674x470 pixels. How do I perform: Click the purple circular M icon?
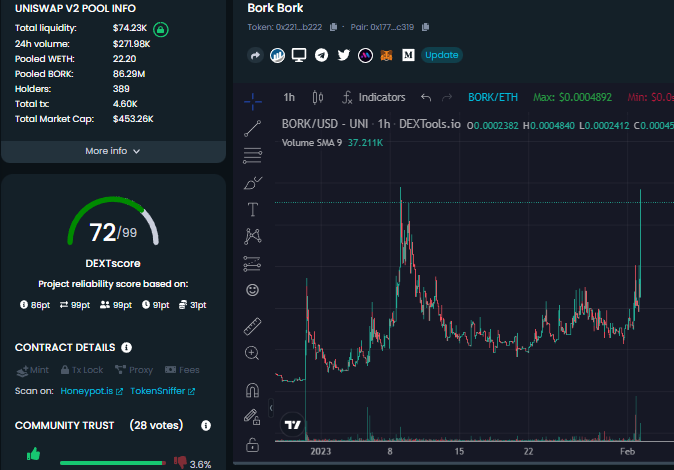click(365, 55)
